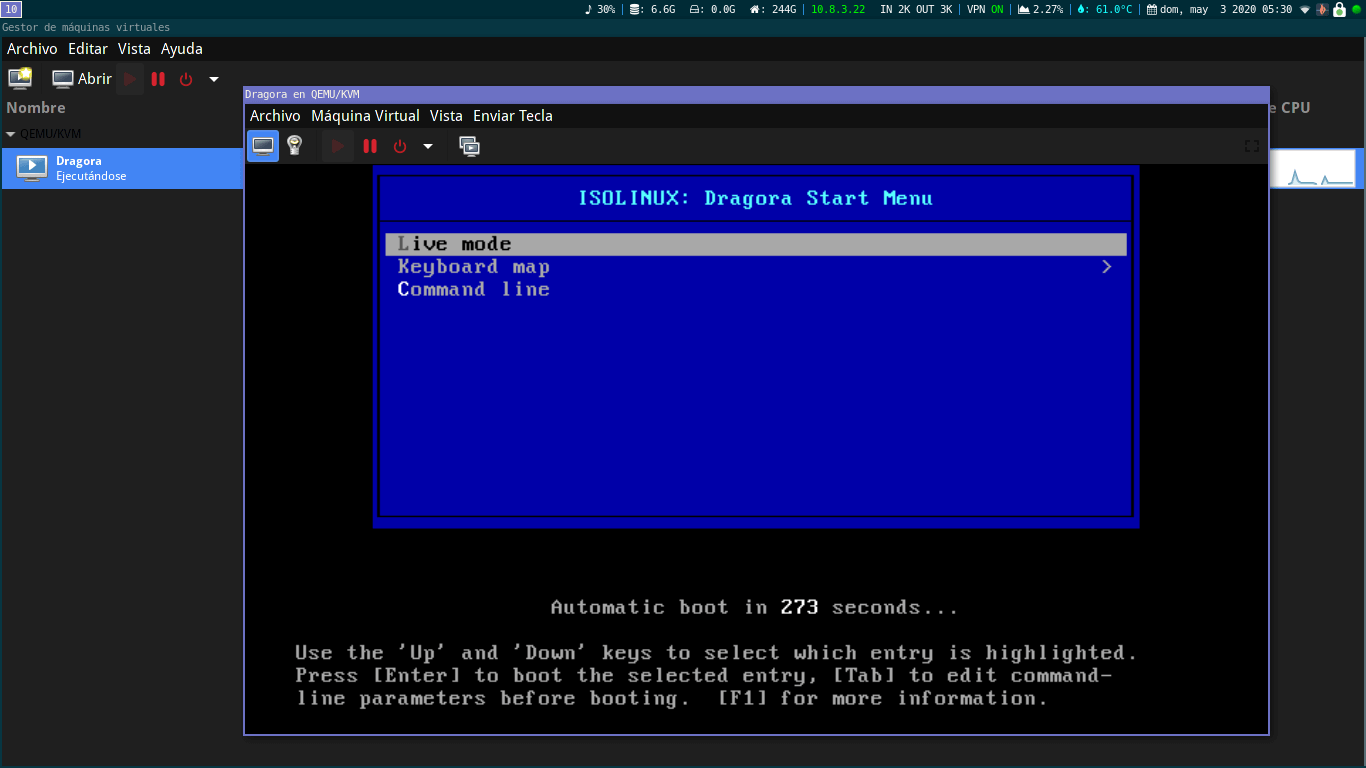The height and width of the screenshot is (768, 1366).
Task: Open the Máquina Virtual menu
Action: click(365, 116)
